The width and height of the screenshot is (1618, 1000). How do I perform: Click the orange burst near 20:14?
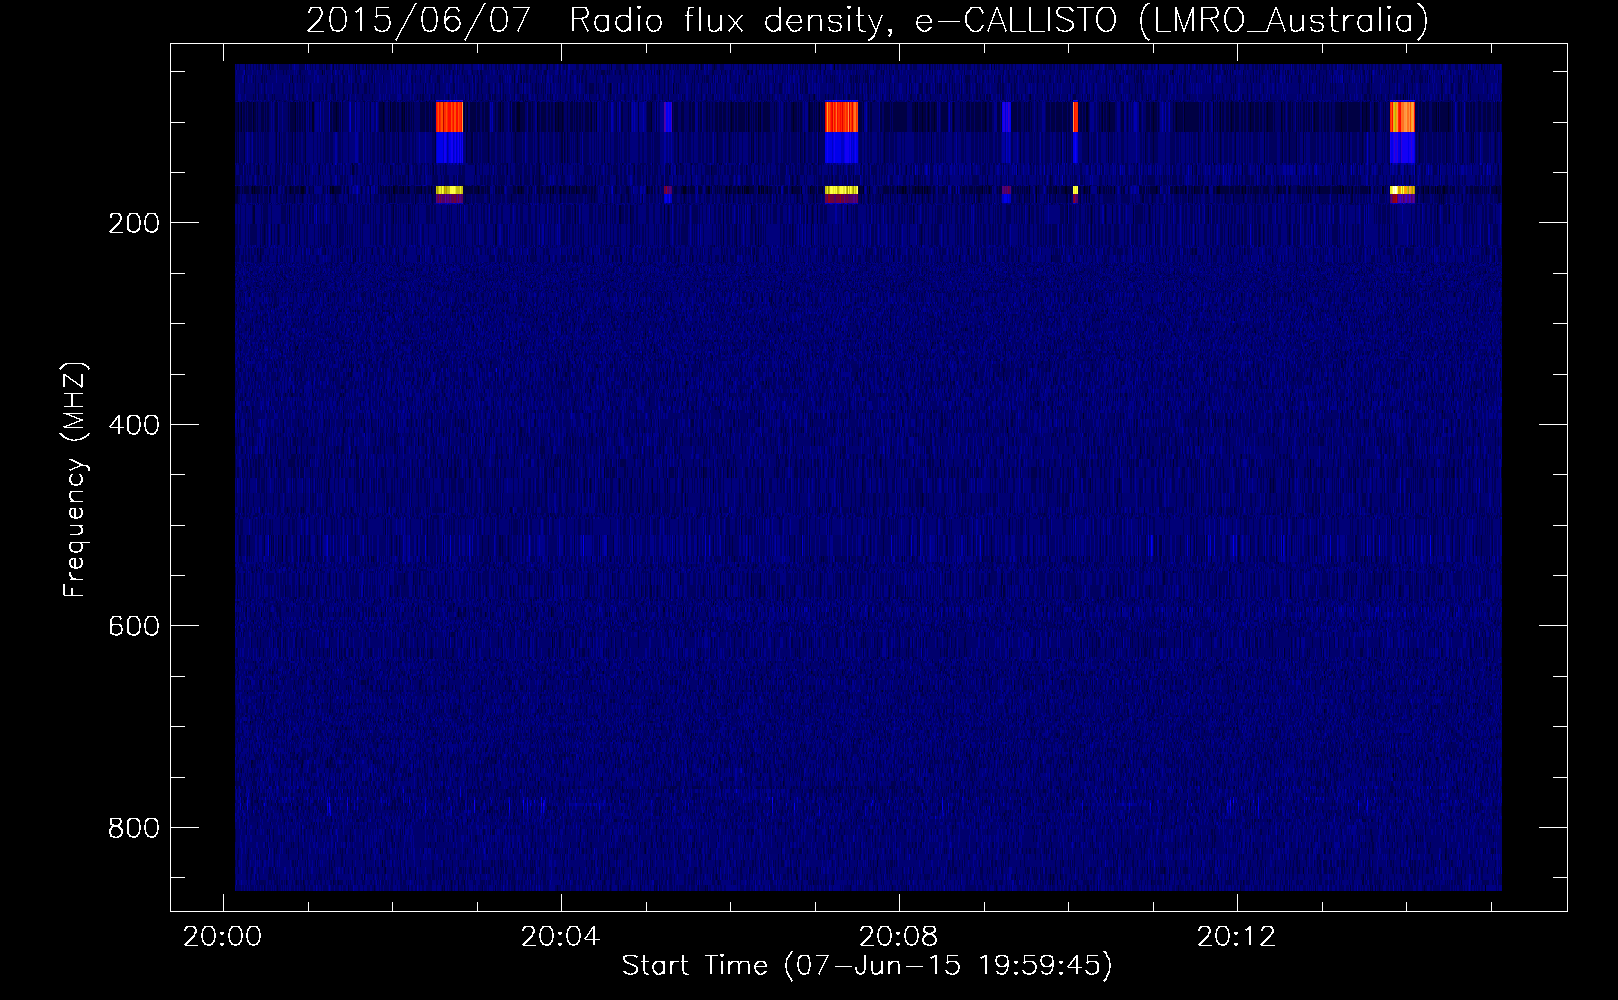pos(1403,117)
